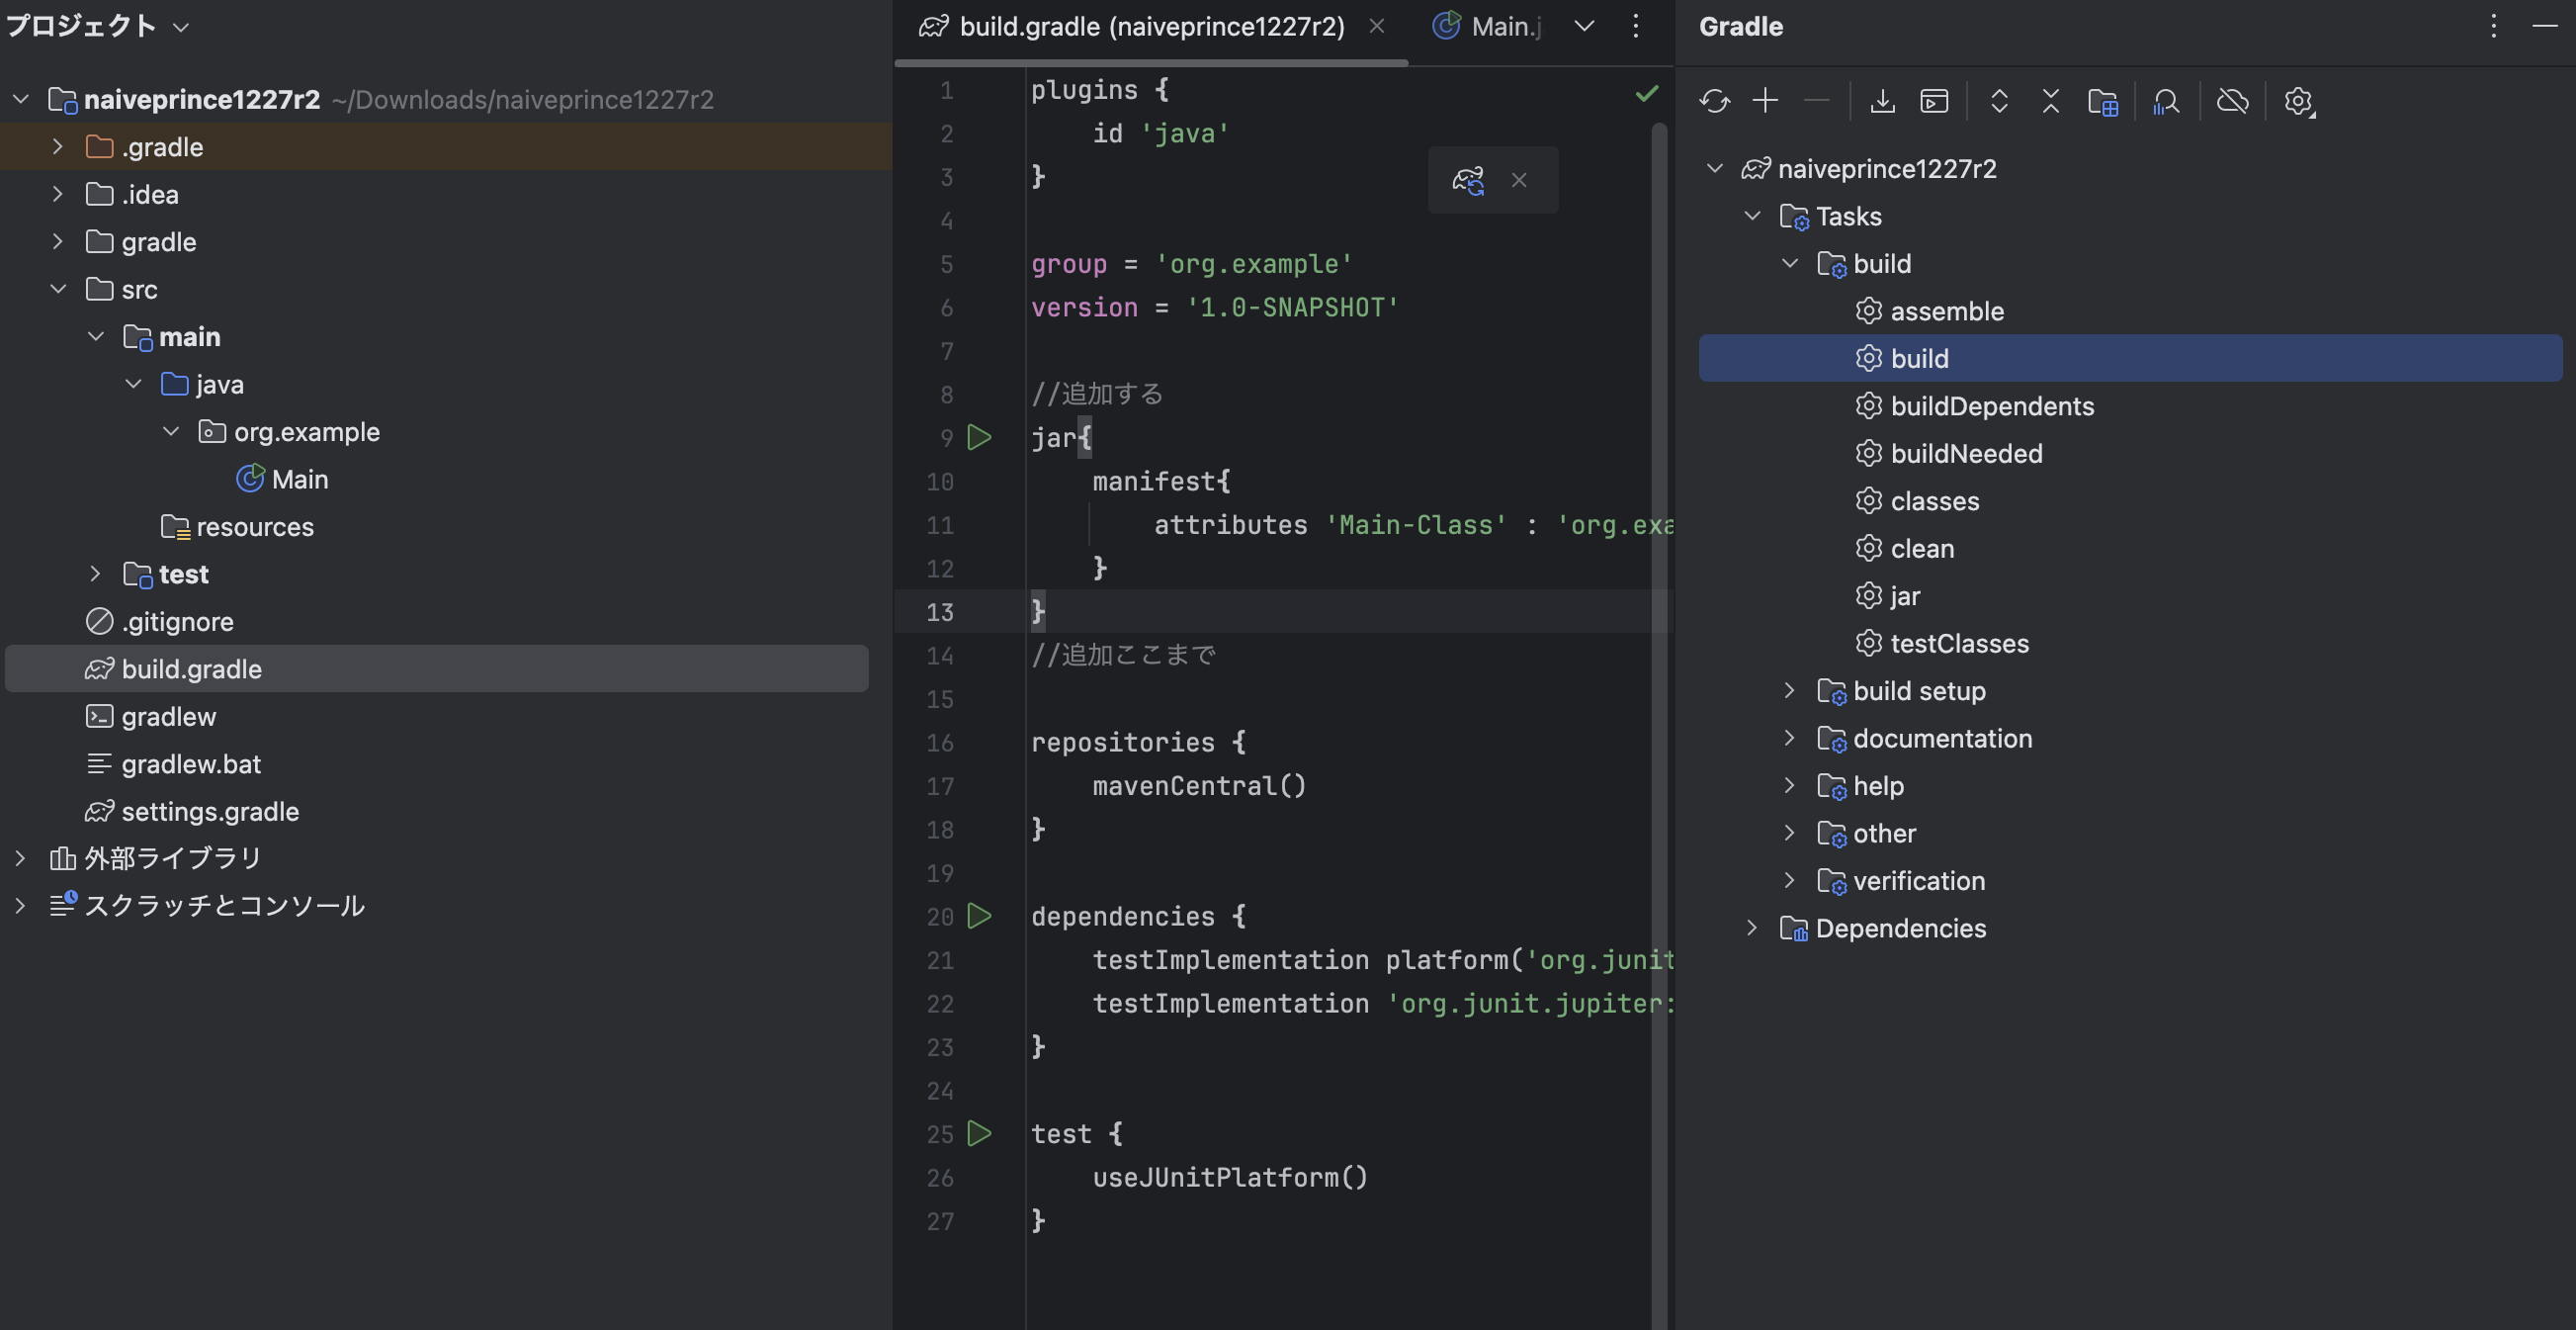Image resolution: width=2576 pixels, height=1330 pixels.
Task: Open the プロジェクト view dropdown menu
Action: click(x=180, y=27)
